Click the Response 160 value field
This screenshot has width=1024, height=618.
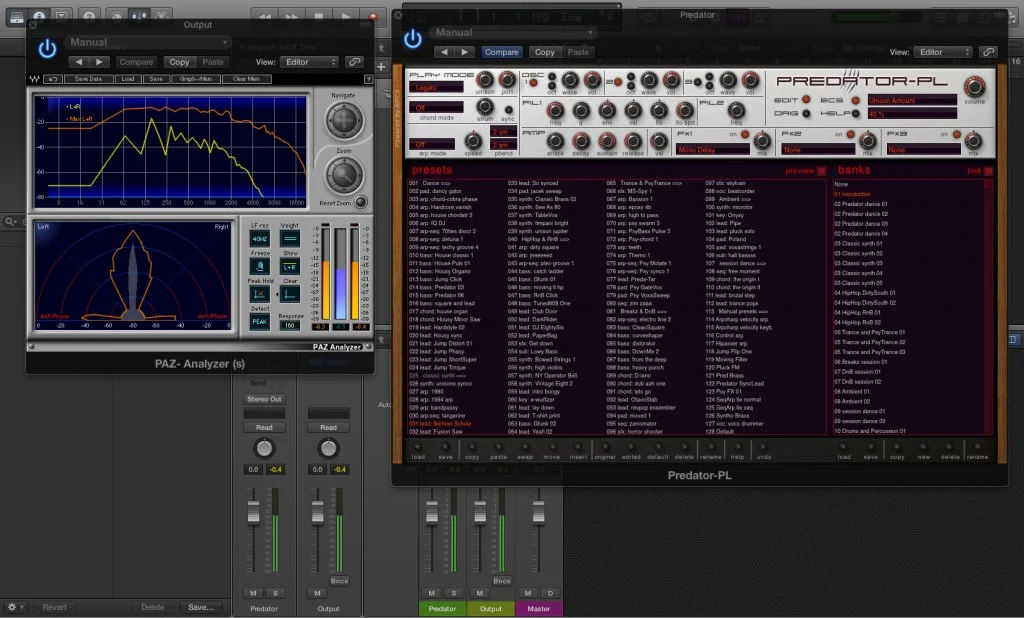click(289, 325)
